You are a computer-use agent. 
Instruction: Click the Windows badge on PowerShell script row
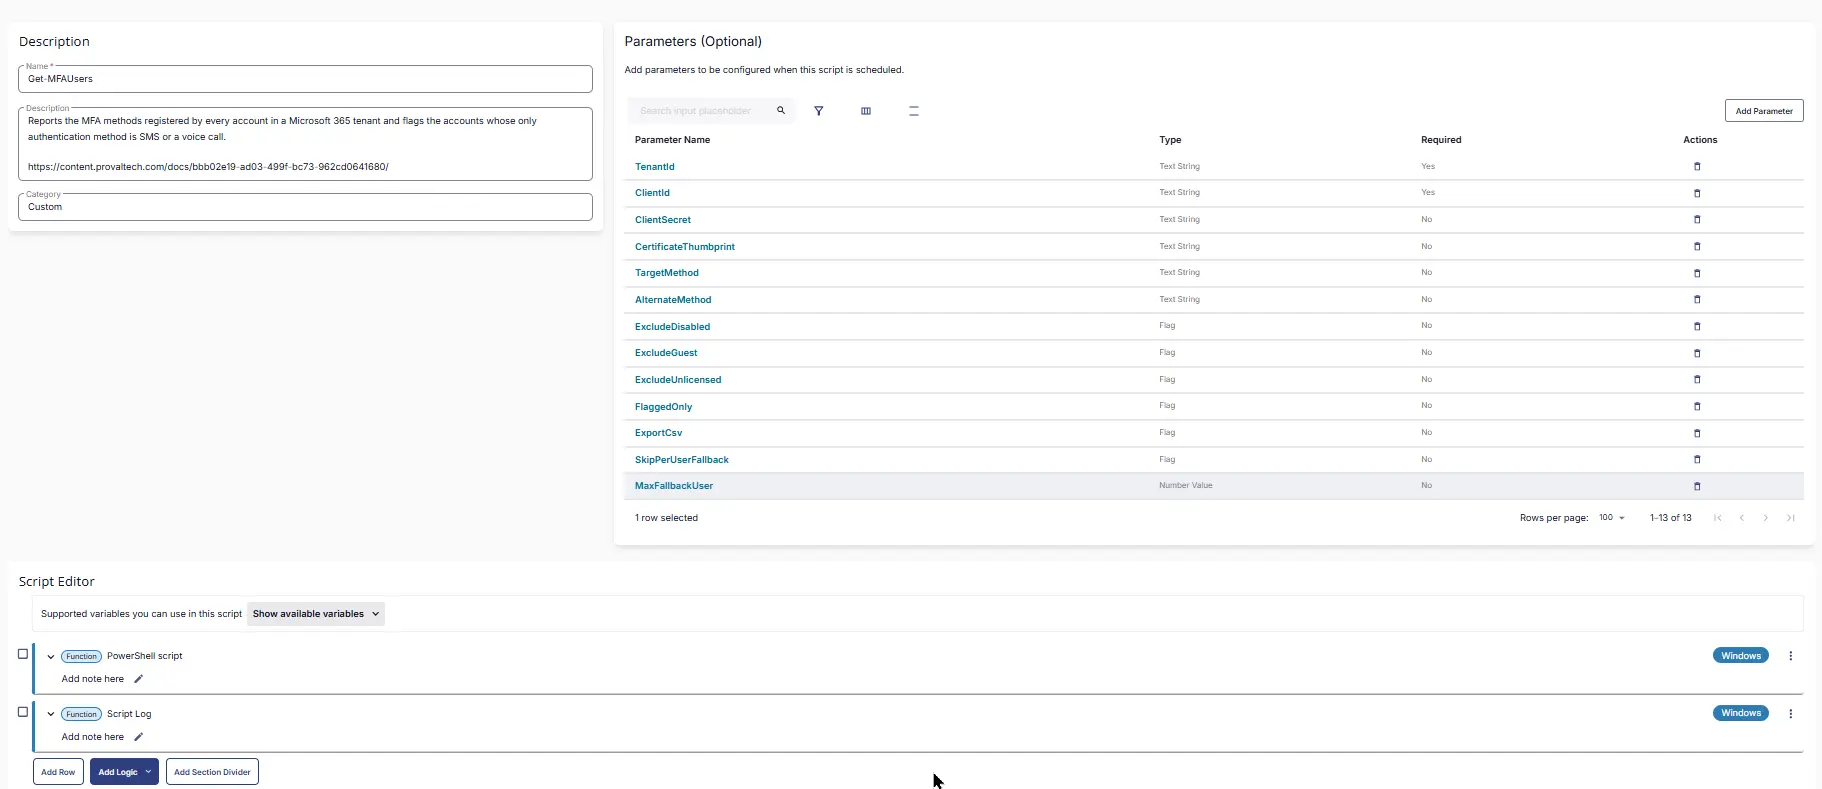point(1741,656)
